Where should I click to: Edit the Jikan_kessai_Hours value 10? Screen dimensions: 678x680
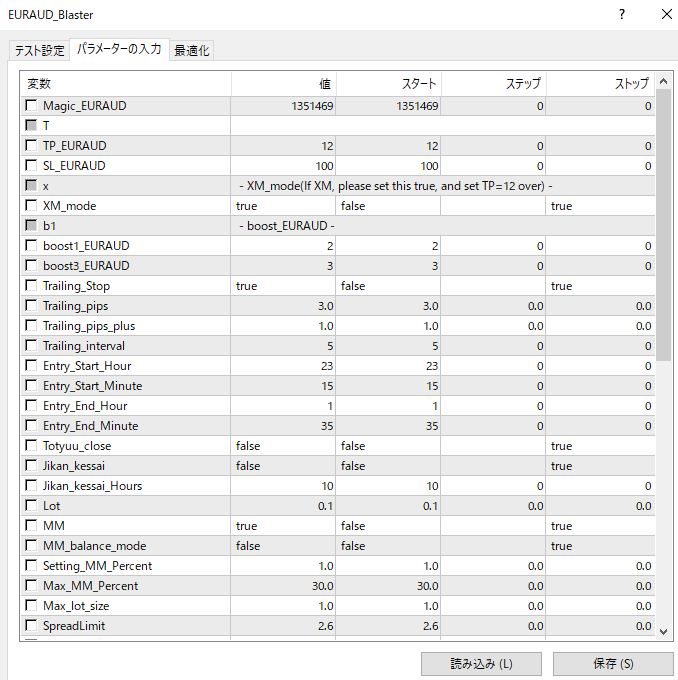pos(283,486)
